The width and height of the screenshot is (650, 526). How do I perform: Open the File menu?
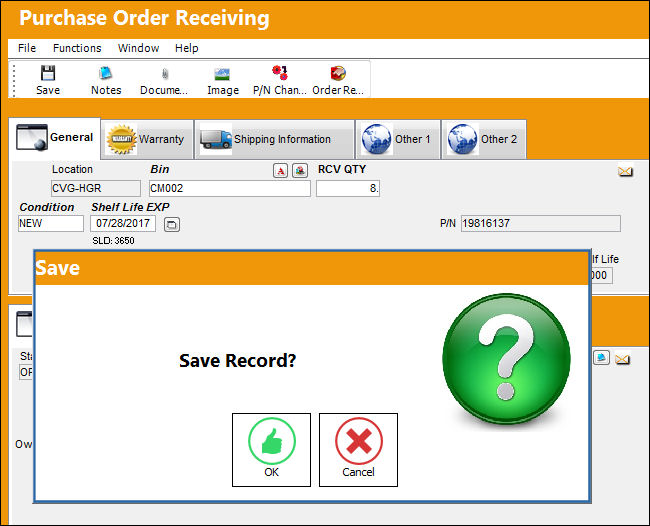(27, 48)
